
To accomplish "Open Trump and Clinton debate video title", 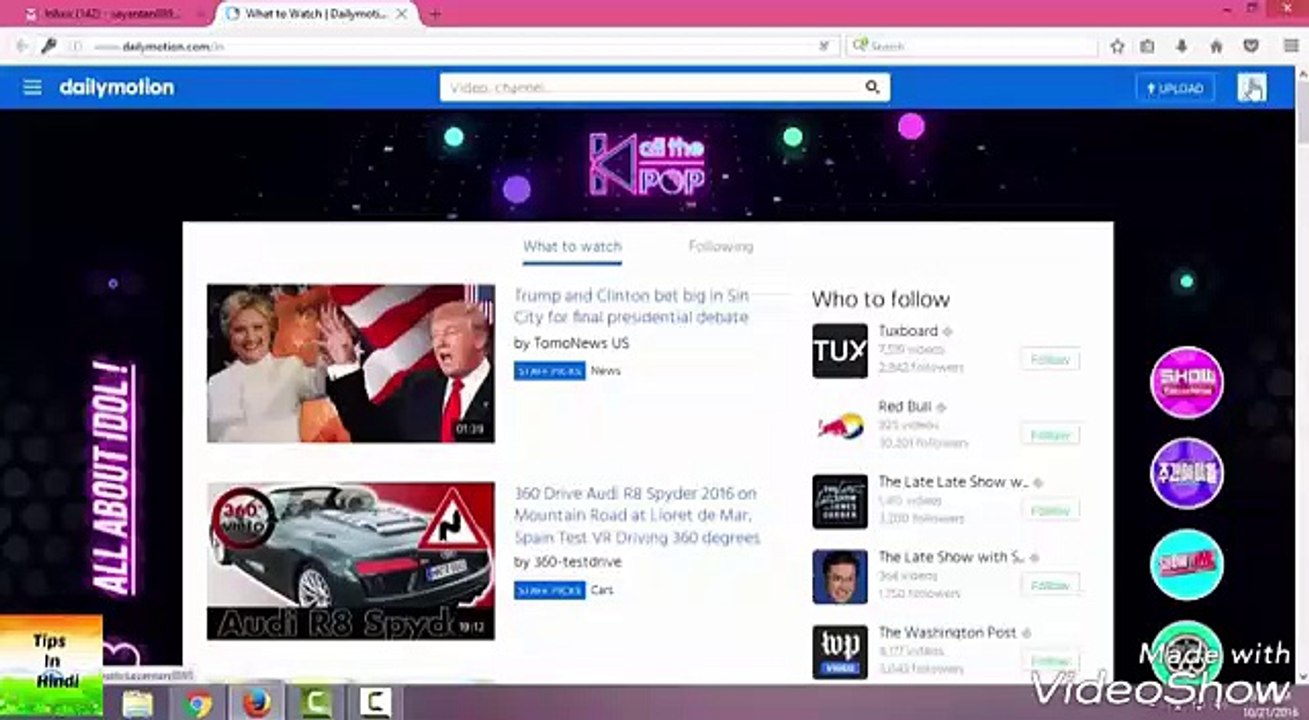I will (631, 306).
